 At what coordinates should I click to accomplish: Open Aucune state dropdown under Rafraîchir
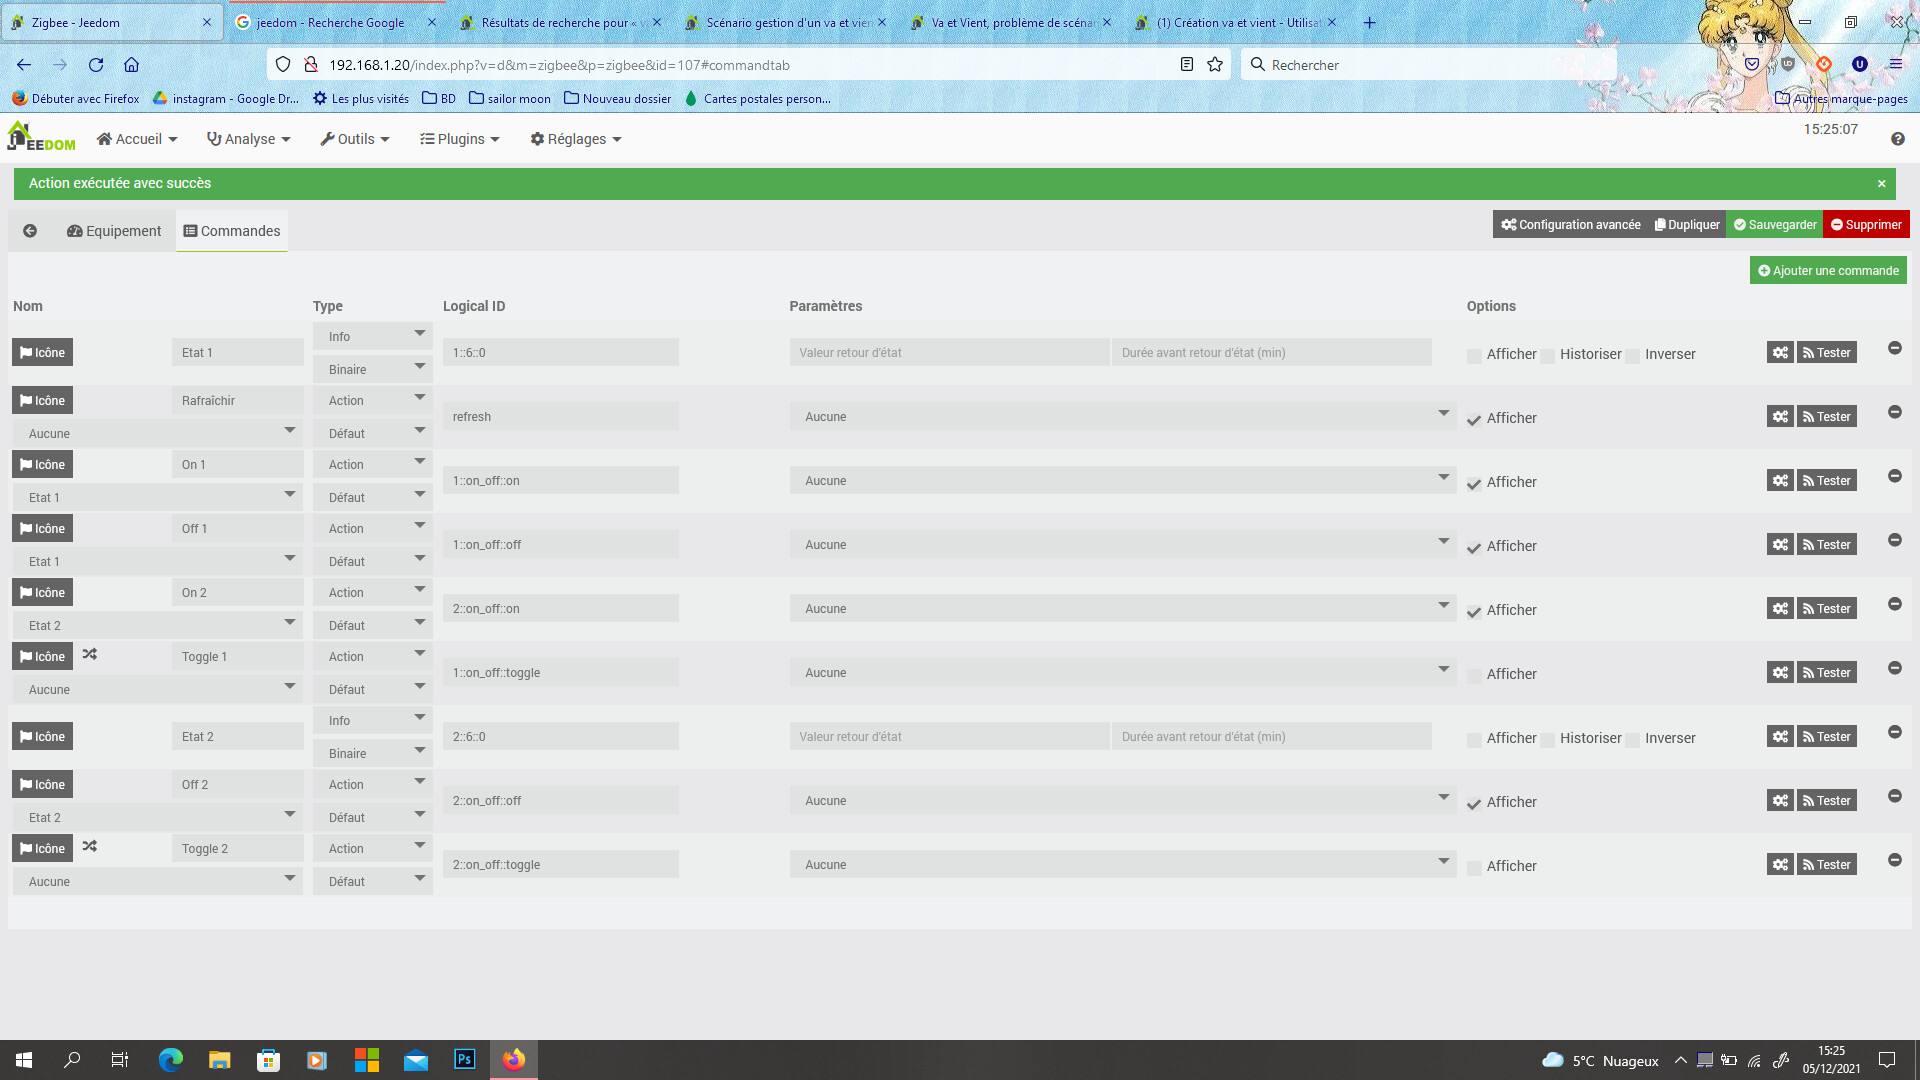pos(157,433)
